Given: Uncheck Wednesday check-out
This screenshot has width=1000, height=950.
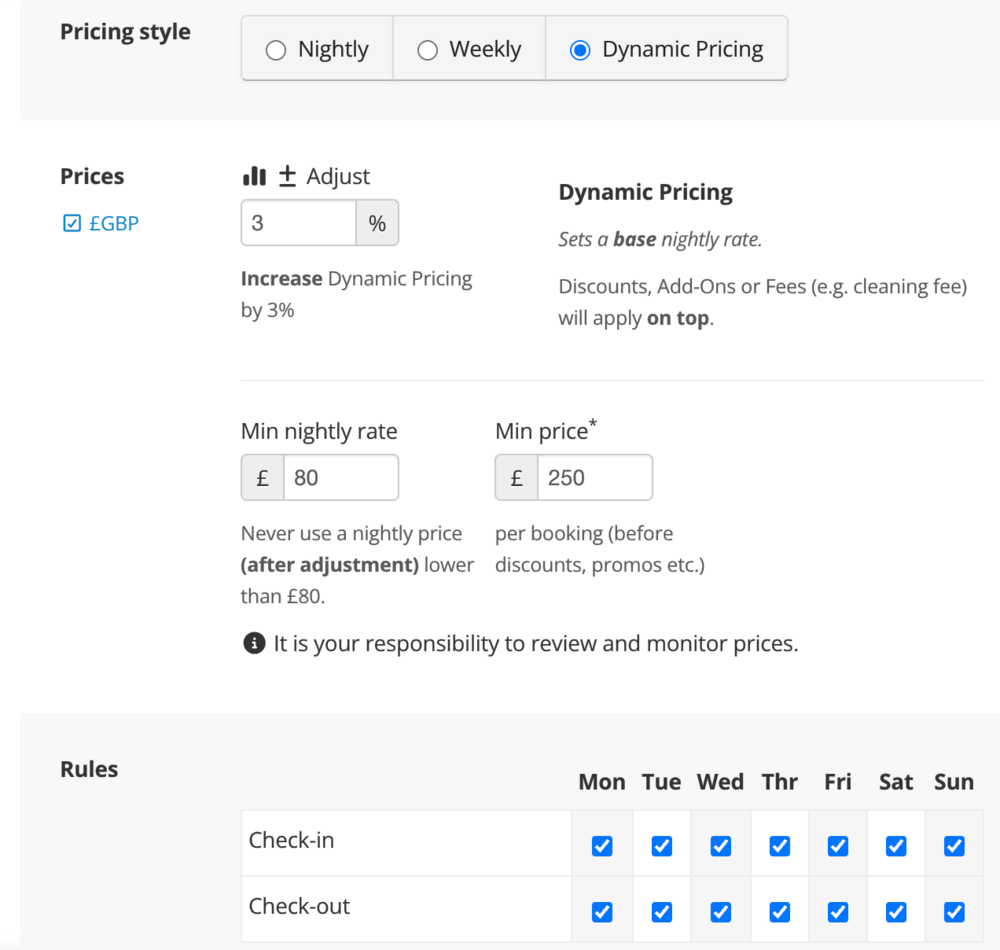Looking at the screenshot, I should [x=719, y=911].
